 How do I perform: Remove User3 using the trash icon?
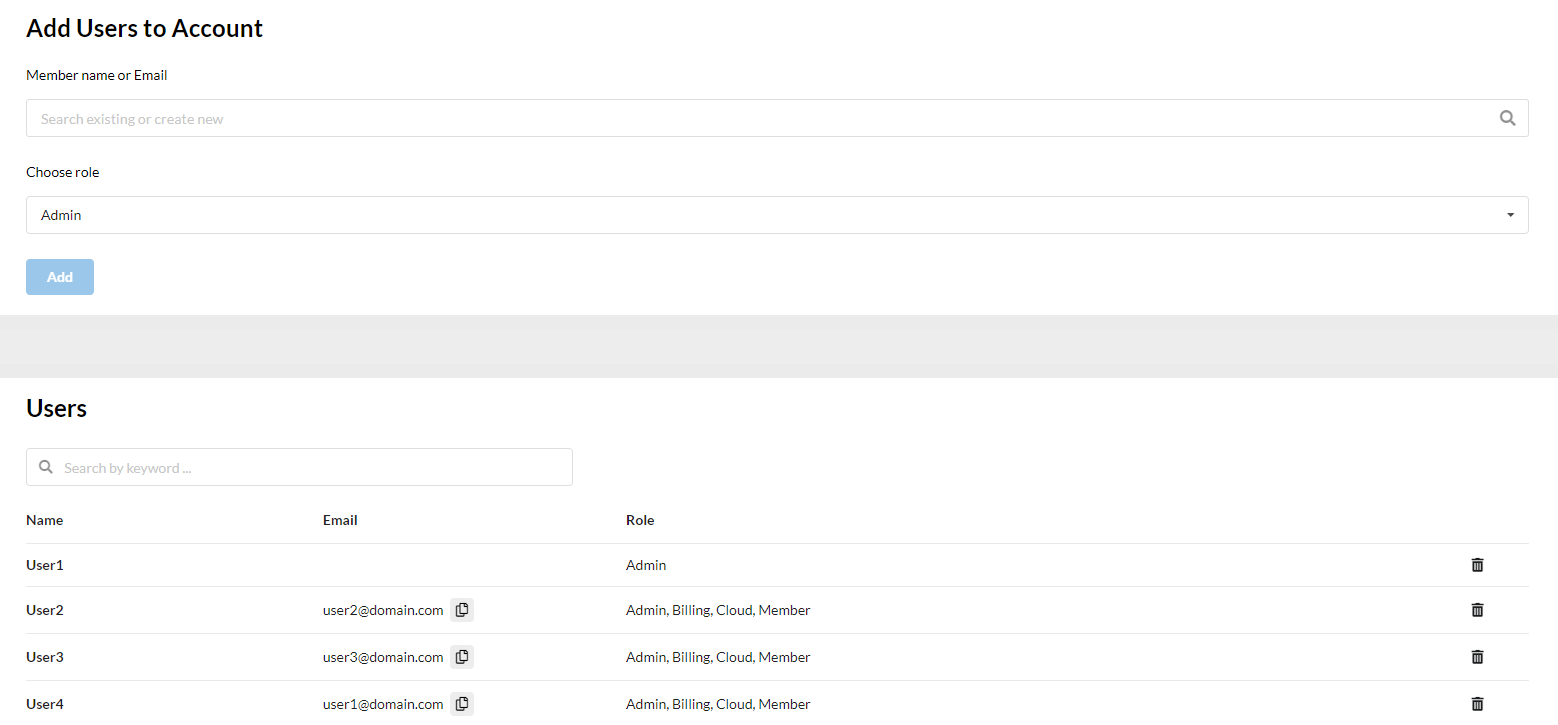[x=1477, y=657]
